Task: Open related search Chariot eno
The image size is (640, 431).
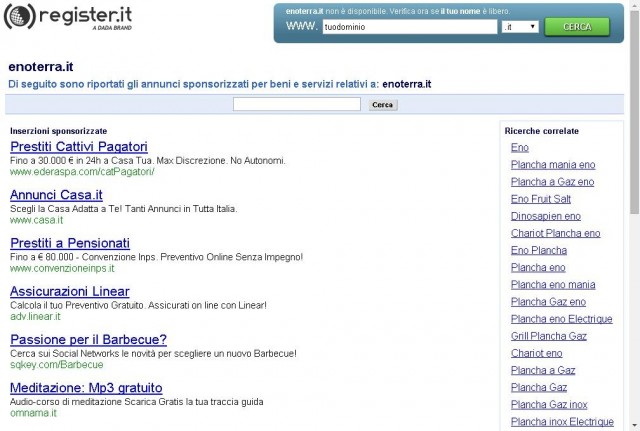Action: (x=537, y=353)
